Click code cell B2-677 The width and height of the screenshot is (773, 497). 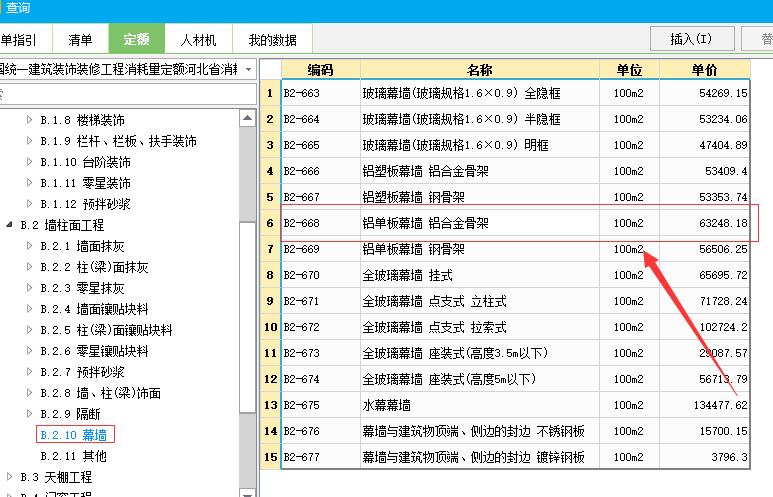pyautogui.click(x=320, y=457)
